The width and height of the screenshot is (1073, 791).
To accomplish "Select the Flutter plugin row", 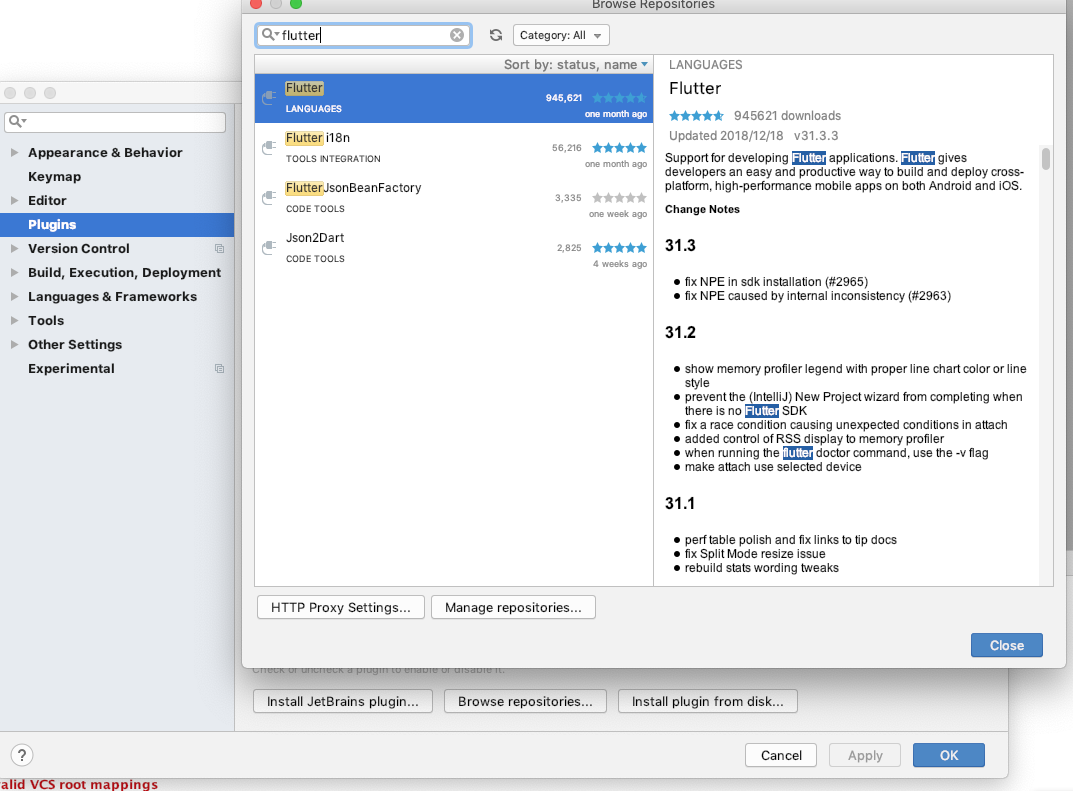I will point(454,99).
